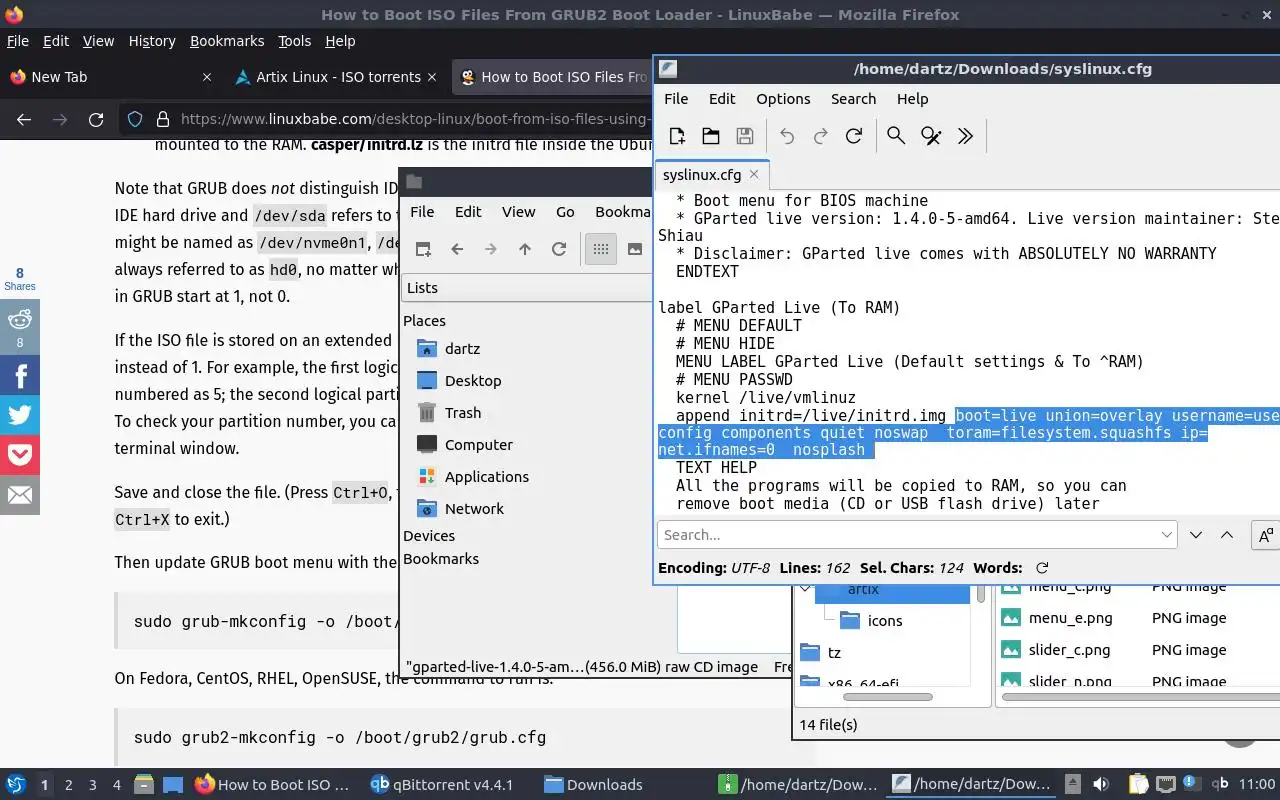Share the article on Facebook
1280x800 pixels.
point(20,375)
